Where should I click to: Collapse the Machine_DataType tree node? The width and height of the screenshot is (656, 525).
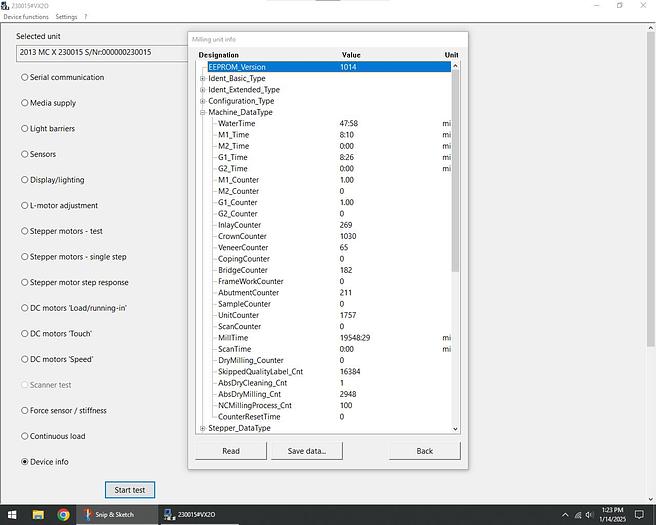pos(203,113)
